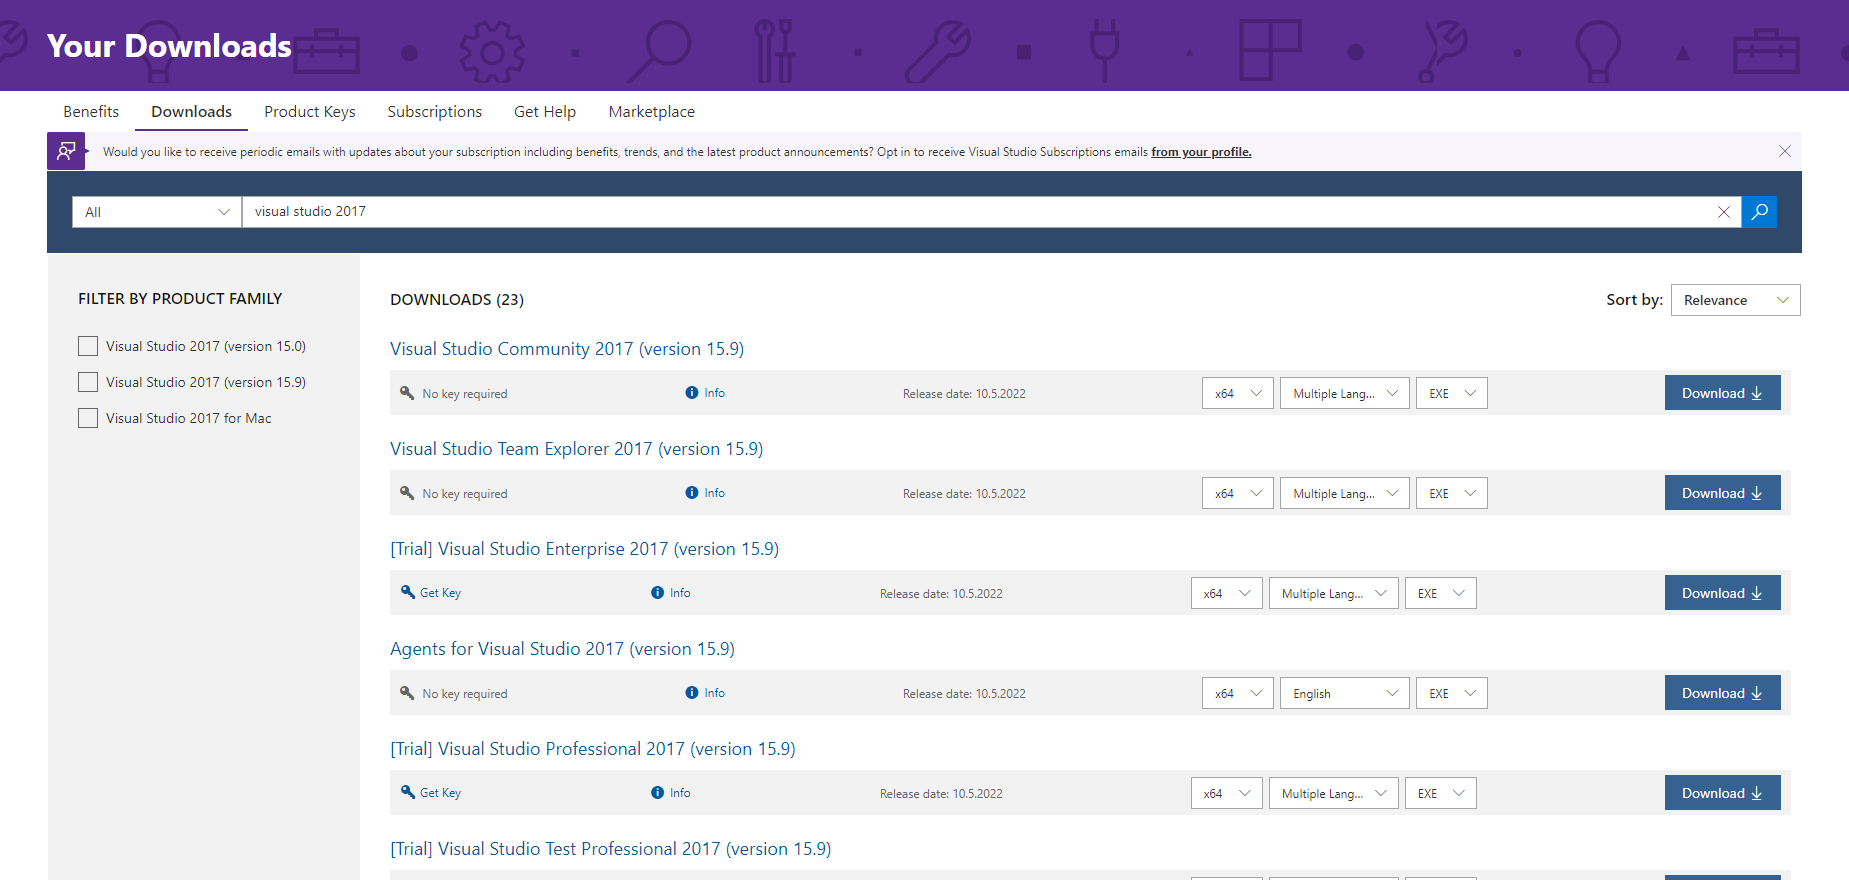The image size is (1849, 880).
Task: Download Trial Visual Studio Enterprise 2017
Action: (1722, 593)
